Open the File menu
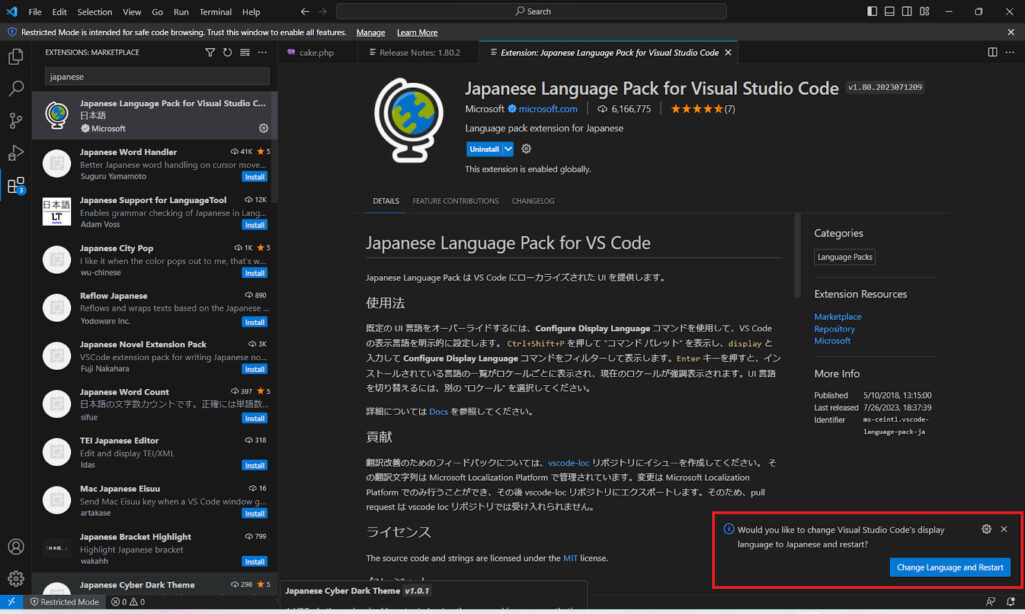Screen dimensions: 1025x614 [x=35, y=12]
